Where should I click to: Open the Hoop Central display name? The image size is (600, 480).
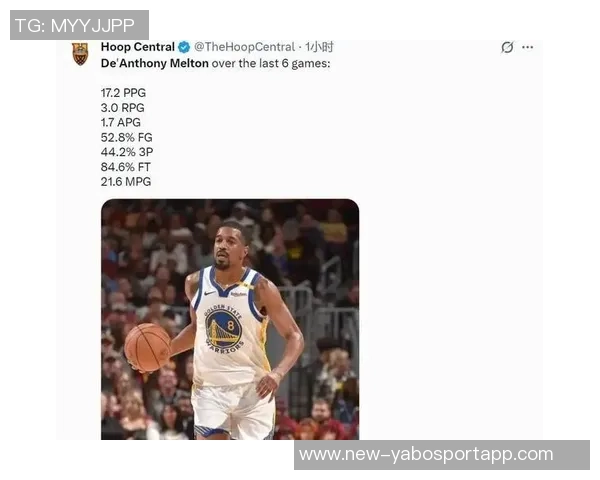[x=138, y=47]
